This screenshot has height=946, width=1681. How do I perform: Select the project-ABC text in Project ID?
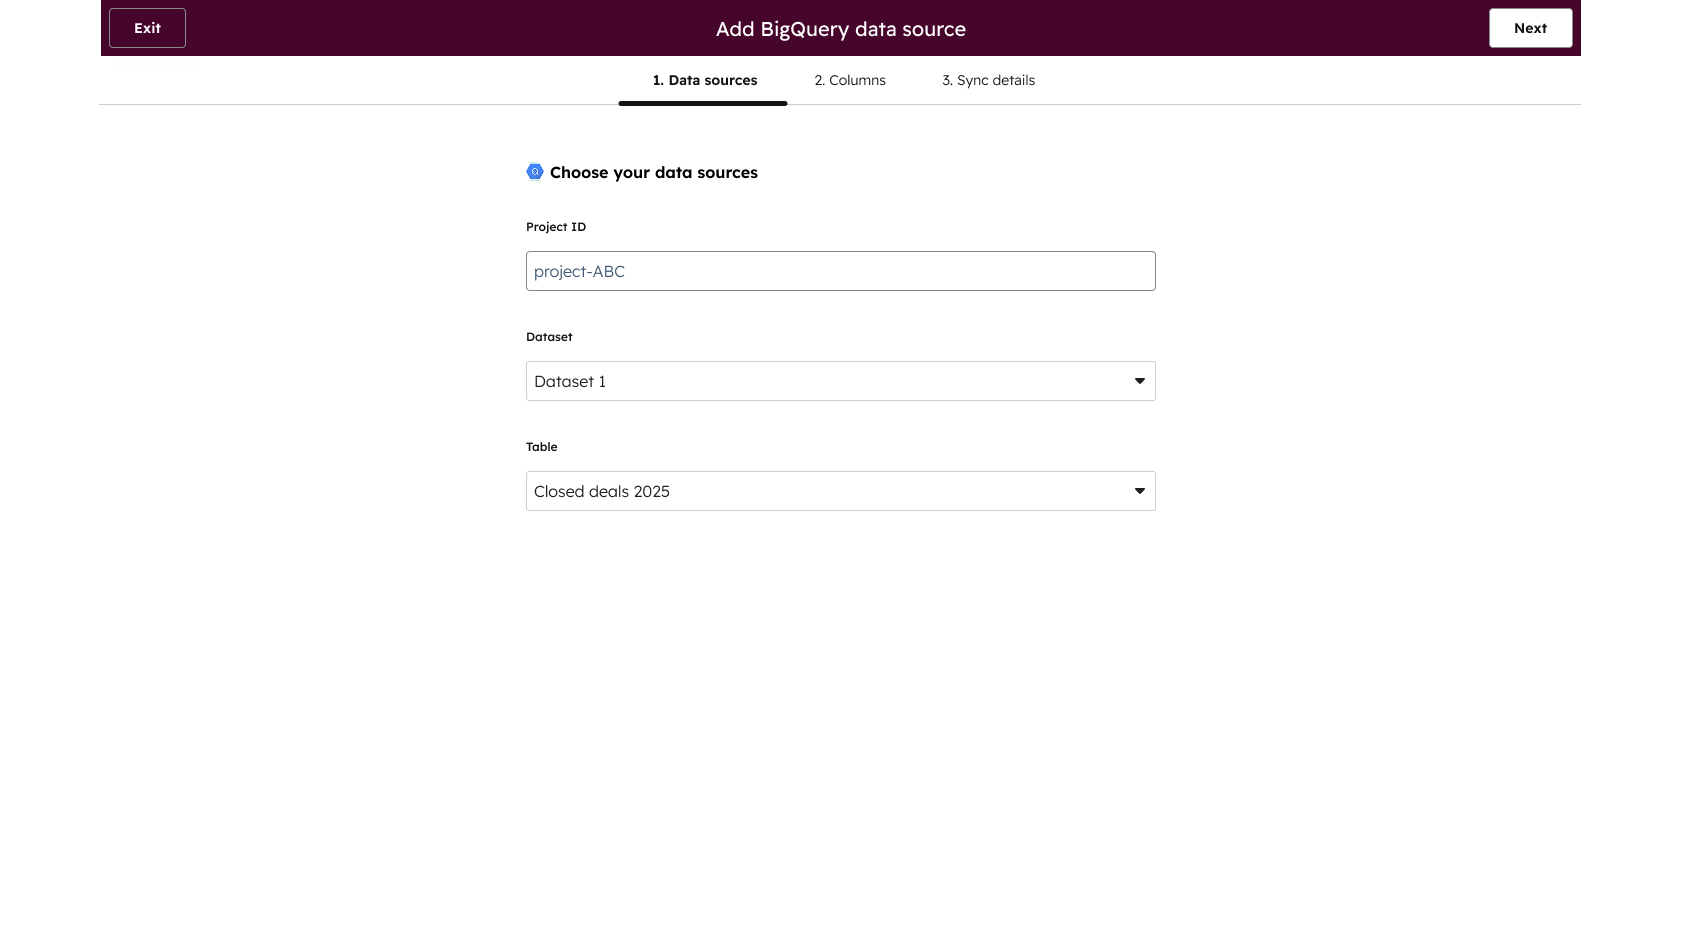579,271
